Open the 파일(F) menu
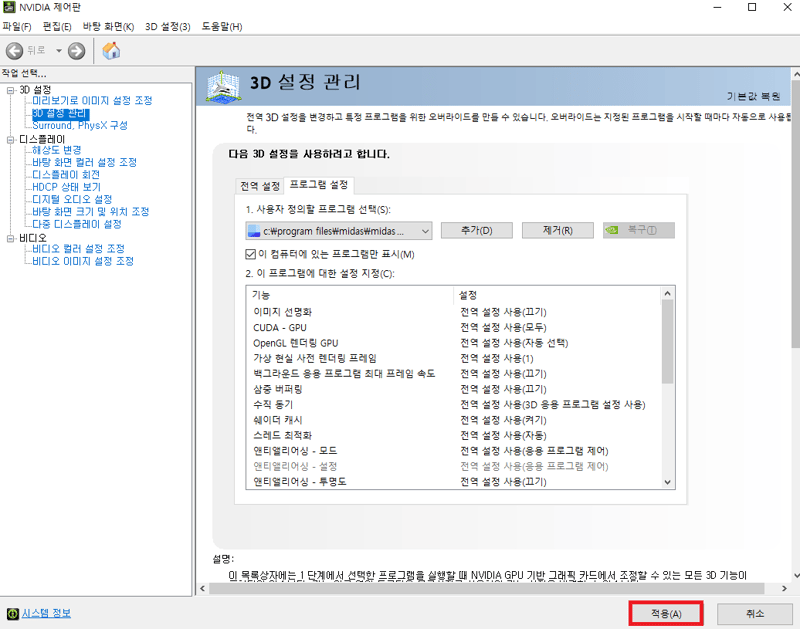Viewport: 800px width, 629px height. (17, 27)
